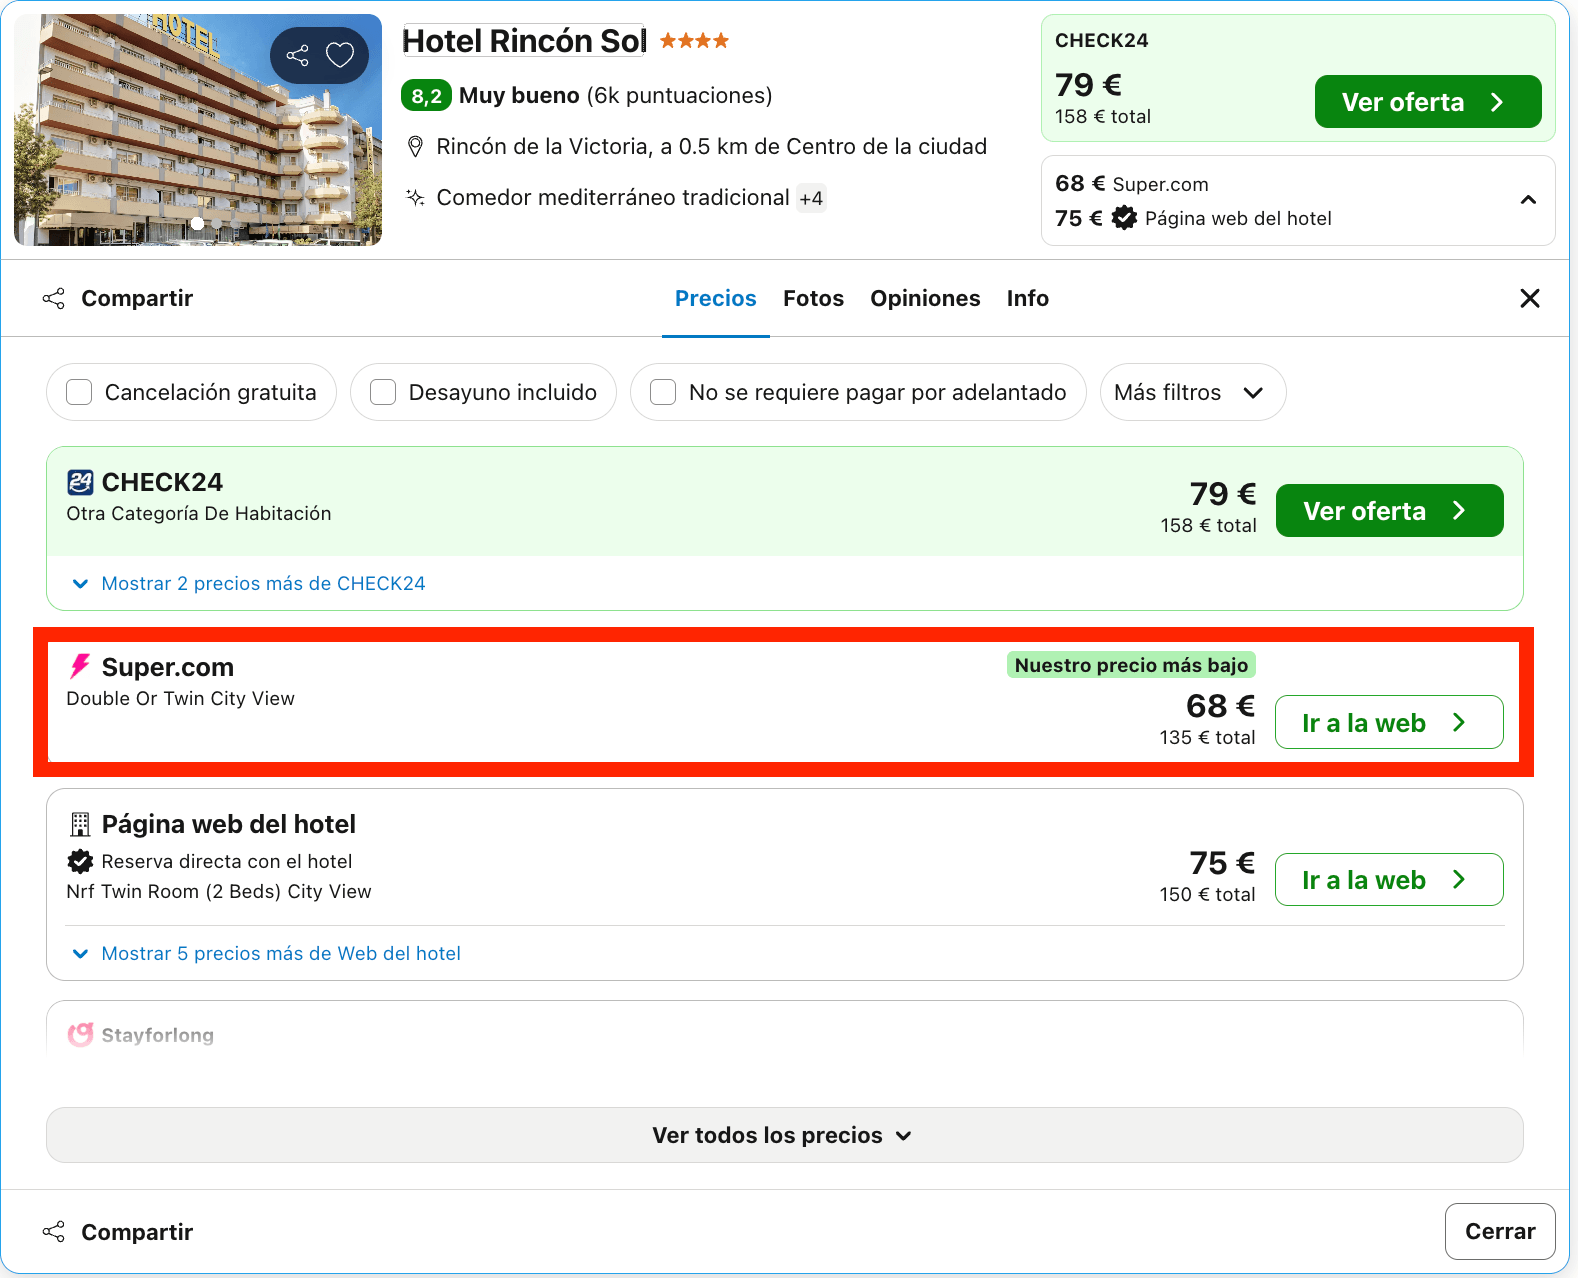
Task: Click the Nuestro precio más bajo badge
Action: [x=1131, y=665]
